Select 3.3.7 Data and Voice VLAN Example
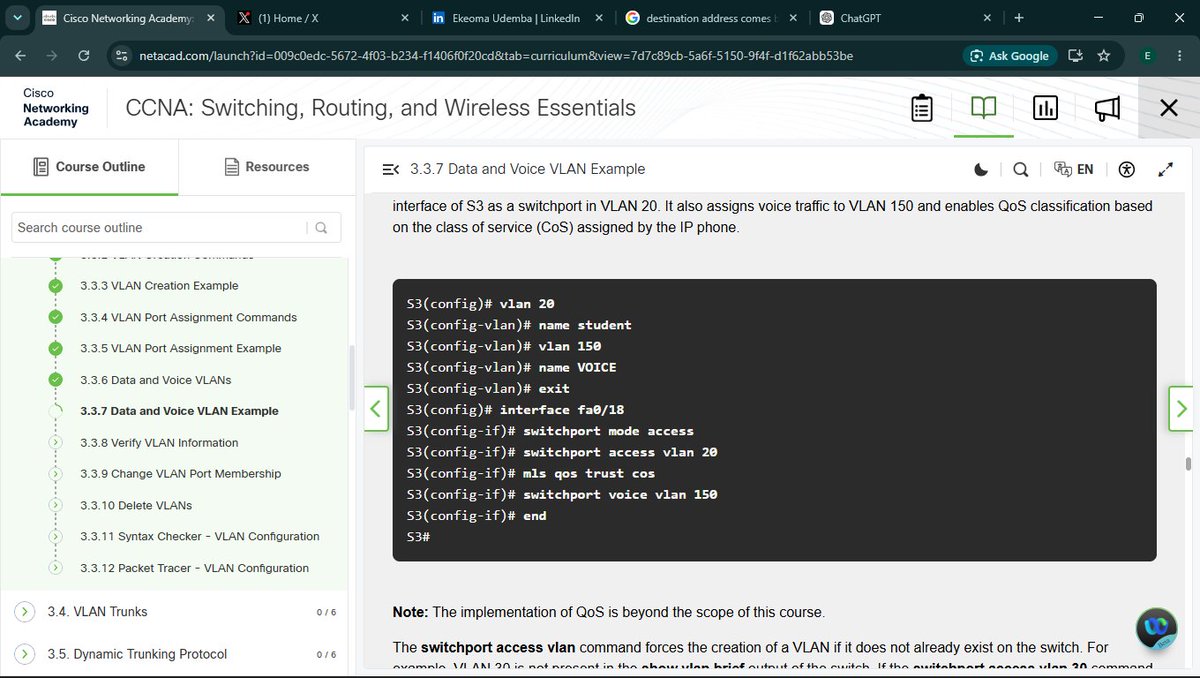The height and width of the screenshot is (678, 1200). 179,411
